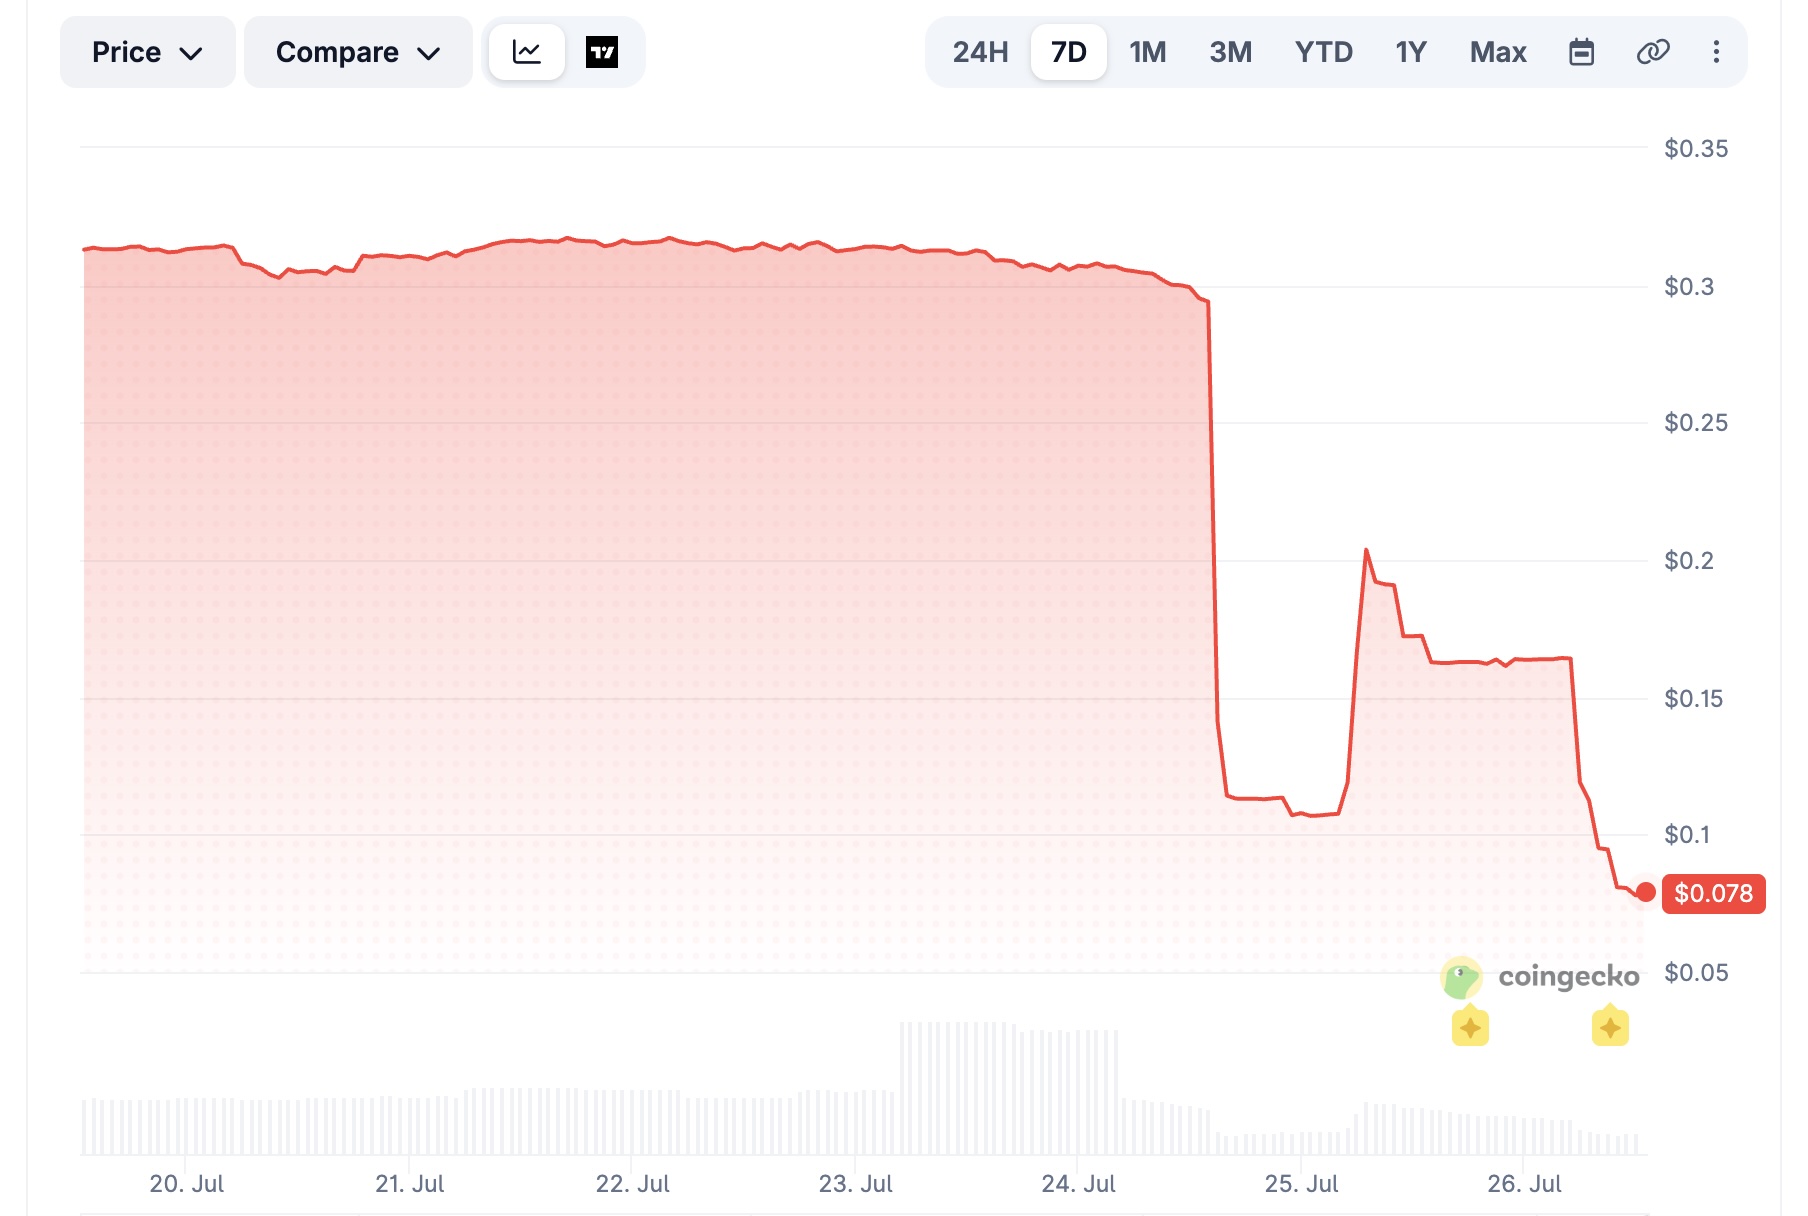Click the 23. Jul date label
Image resolution: width=1808 pixels, height=1216 pixels.
856,1184
